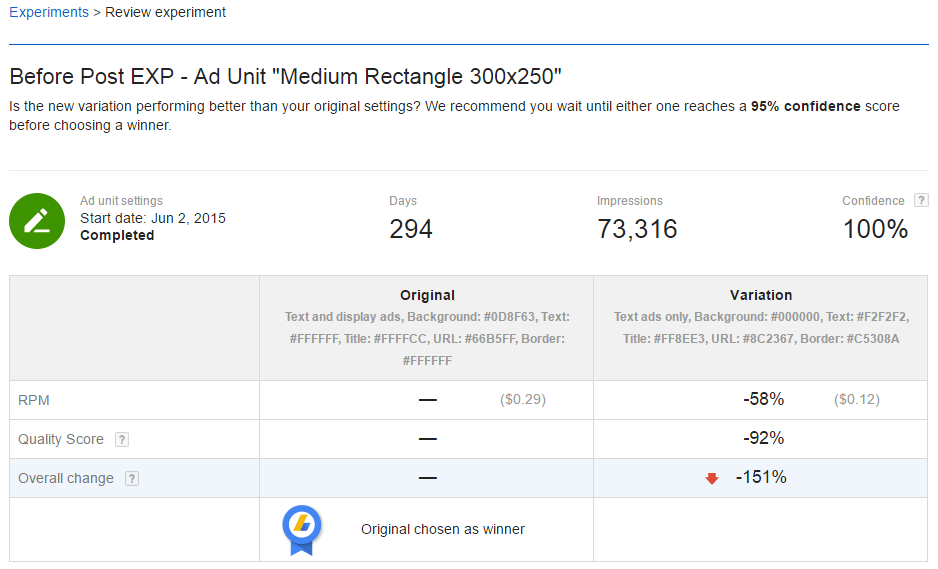Click the 294 days value

click(x=411, y=229)
